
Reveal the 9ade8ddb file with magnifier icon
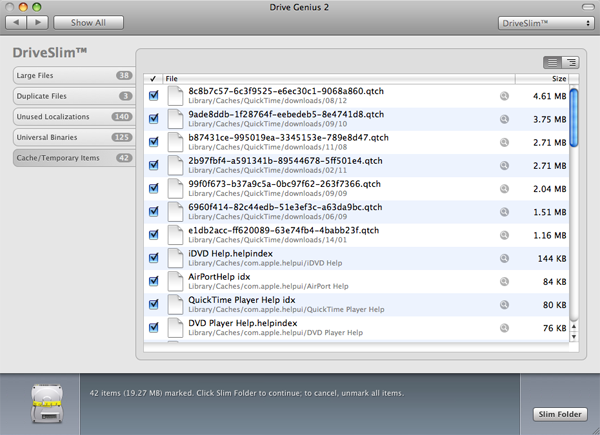click(x=504, y=119)
